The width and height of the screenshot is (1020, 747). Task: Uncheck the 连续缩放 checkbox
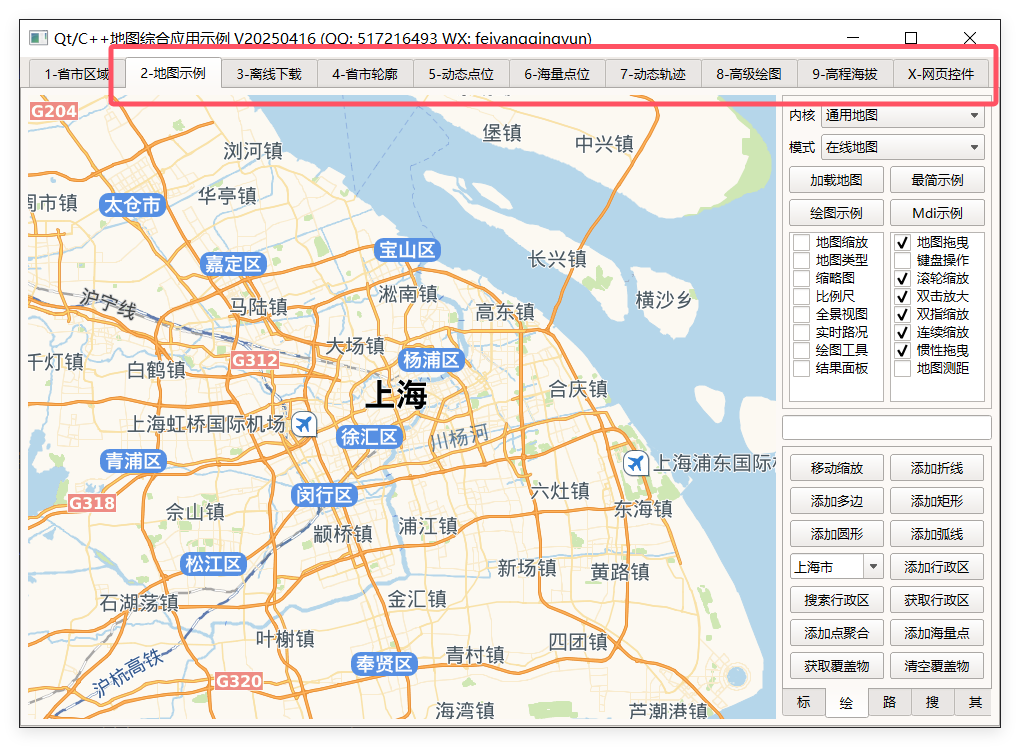[x=902, y=332]
